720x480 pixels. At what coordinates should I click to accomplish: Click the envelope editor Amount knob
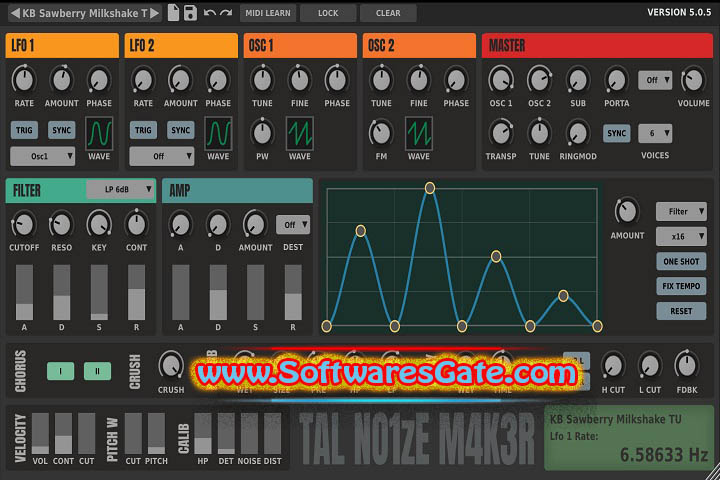pyautogui.click(x=627, y=212)
